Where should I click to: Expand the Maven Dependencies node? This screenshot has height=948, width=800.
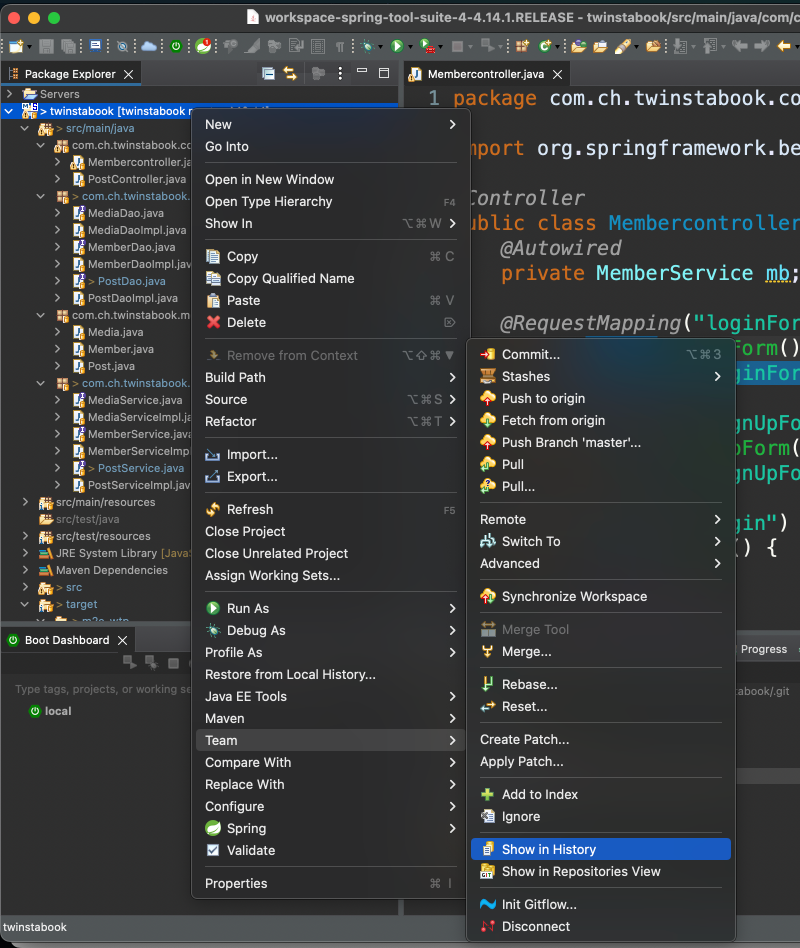25,570
